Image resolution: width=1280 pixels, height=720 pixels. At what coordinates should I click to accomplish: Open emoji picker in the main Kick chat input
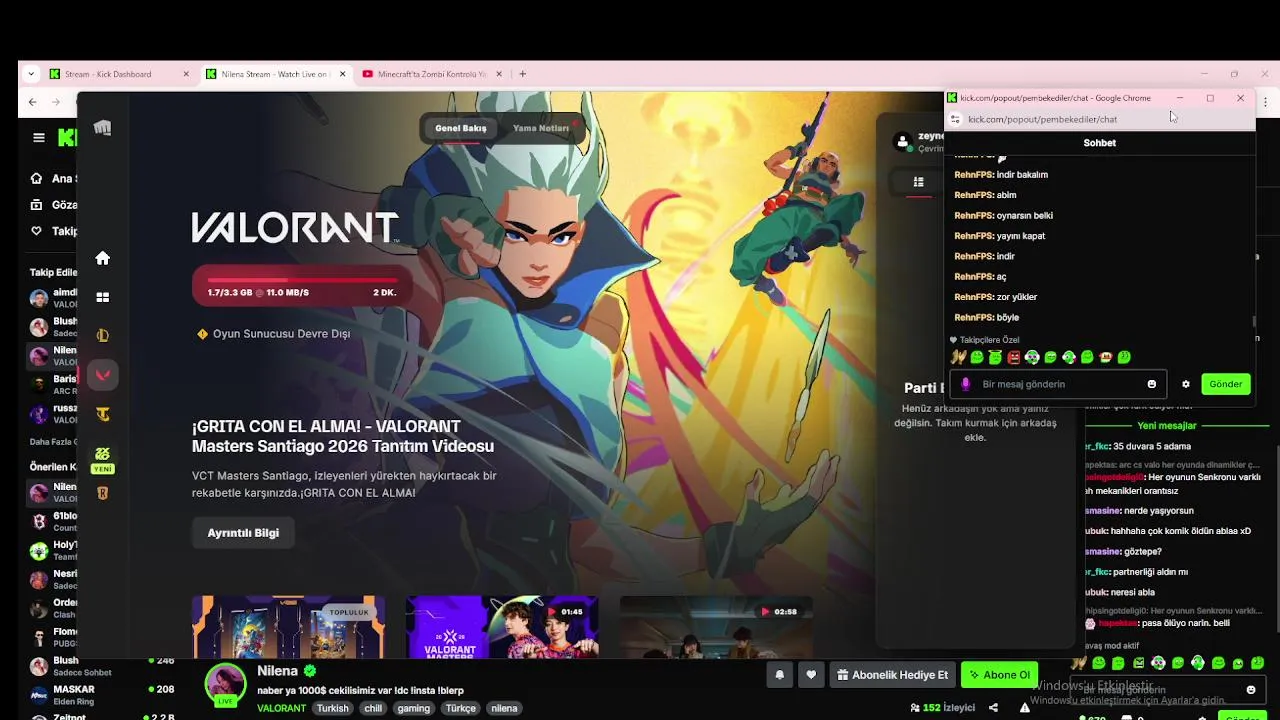click(x=1251, y=690)
